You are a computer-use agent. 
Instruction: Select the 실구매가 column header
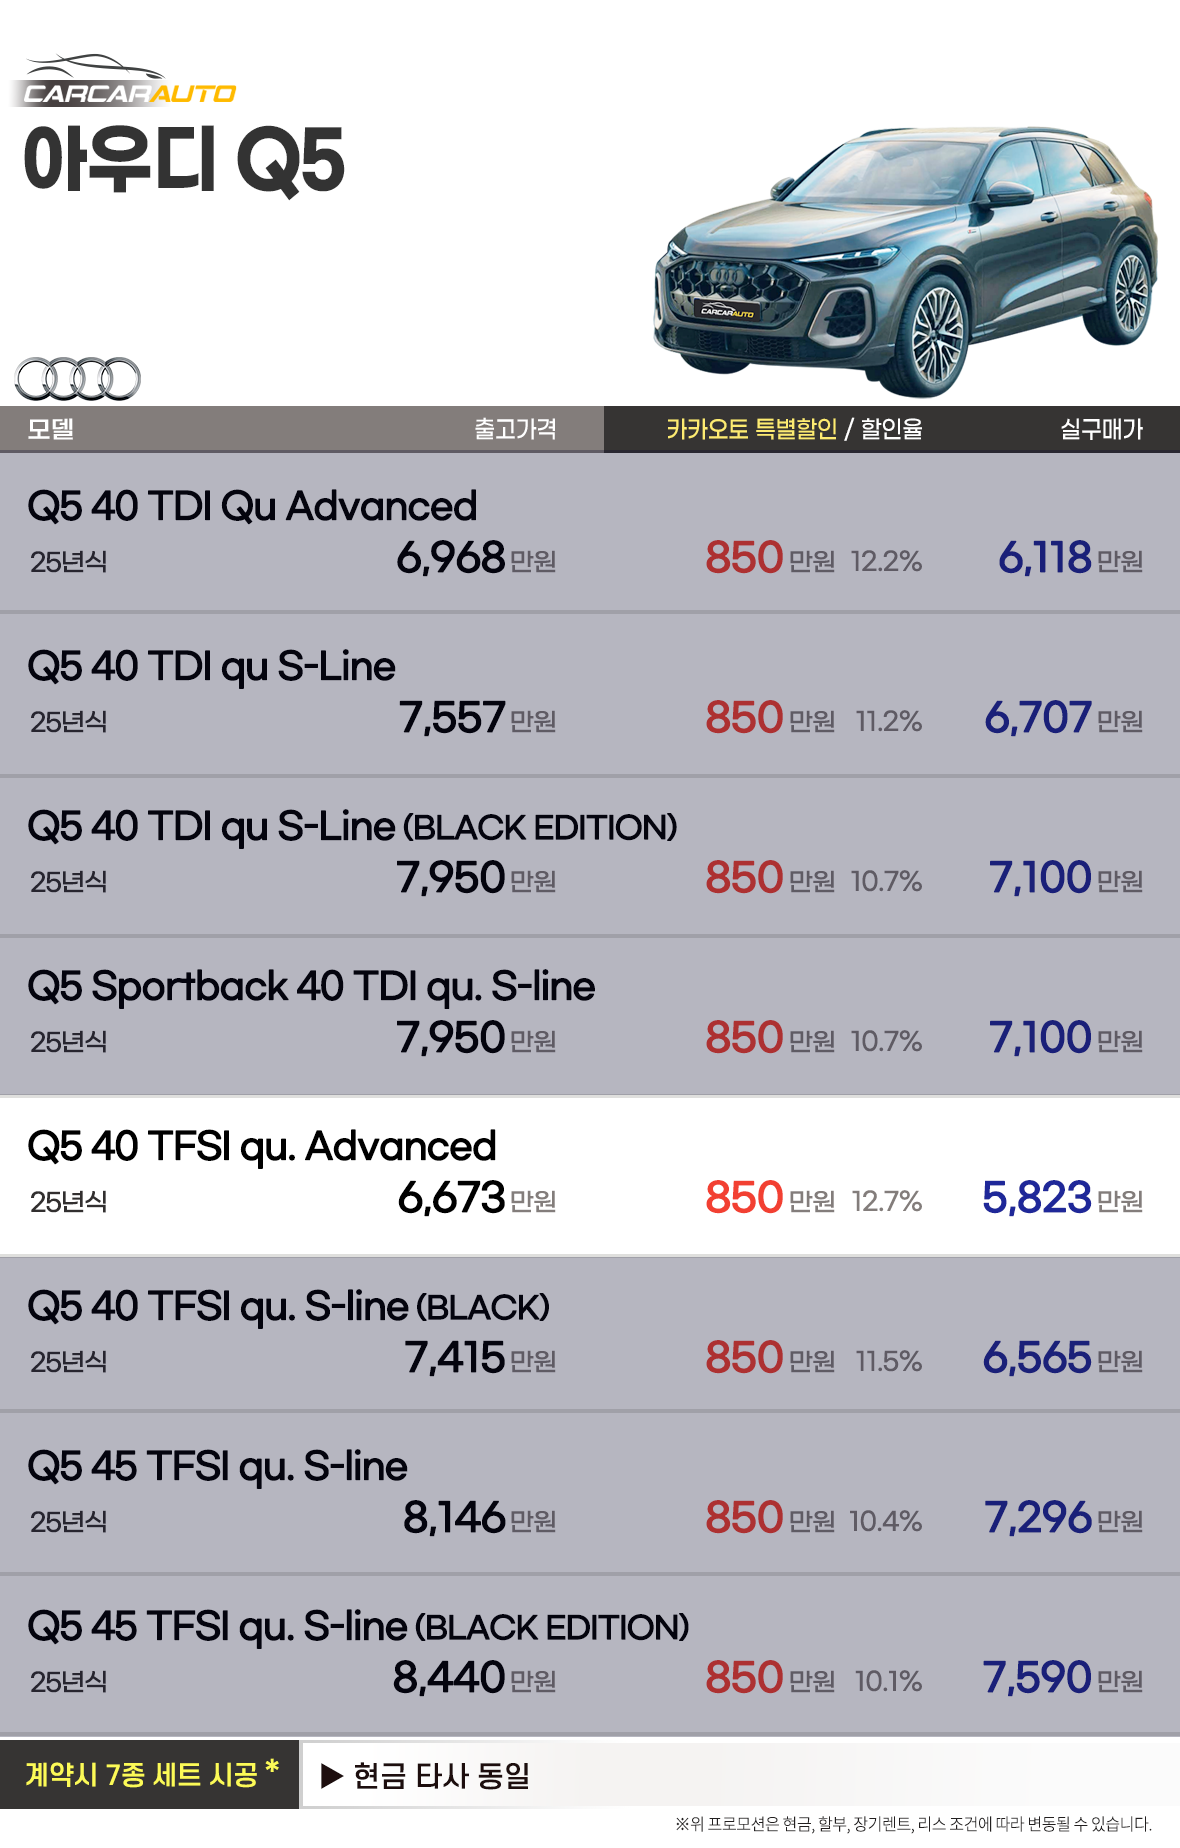(1101, 429)
